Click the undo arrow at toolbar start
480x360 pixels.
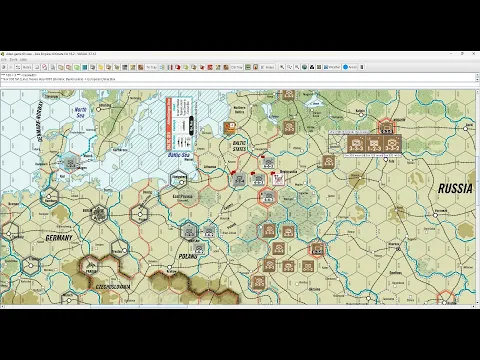click(x=4, y=67)
